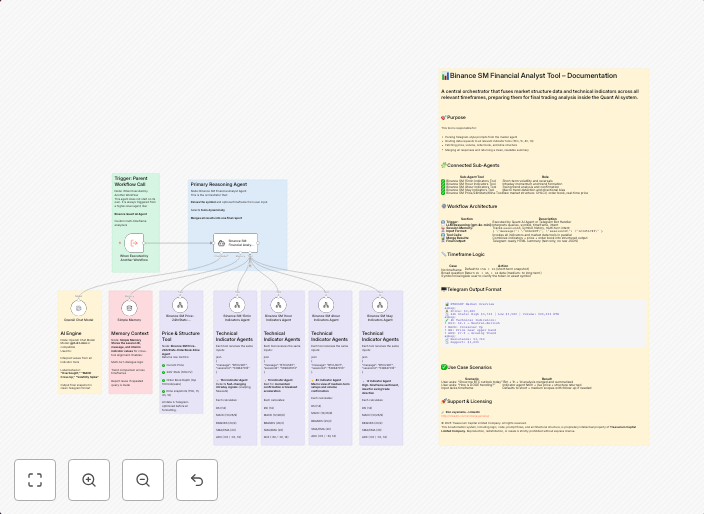704x514 pixels.
Task: Click the reset zoom arrow button
Action: (197, 480)
